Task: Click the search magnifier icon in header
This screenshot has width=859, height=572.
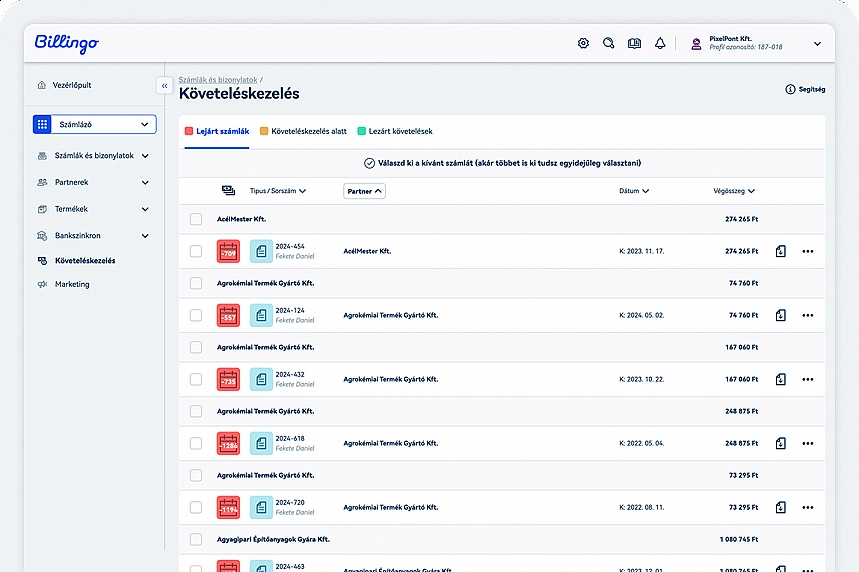Action: [608, 44]
